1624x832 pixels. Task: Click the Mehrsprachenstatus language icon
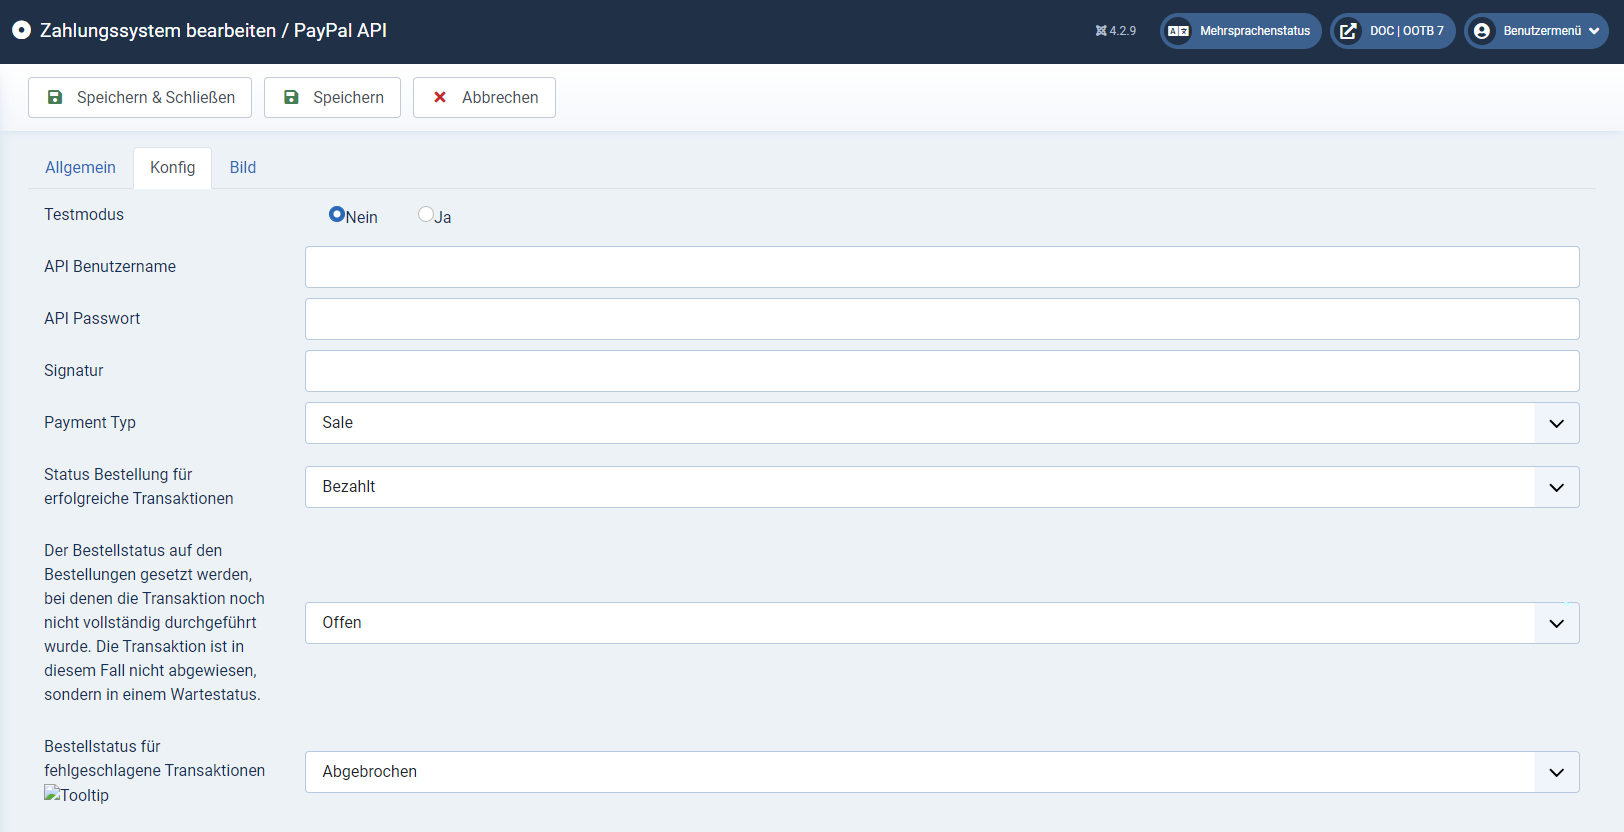[x=1179, y=31]
